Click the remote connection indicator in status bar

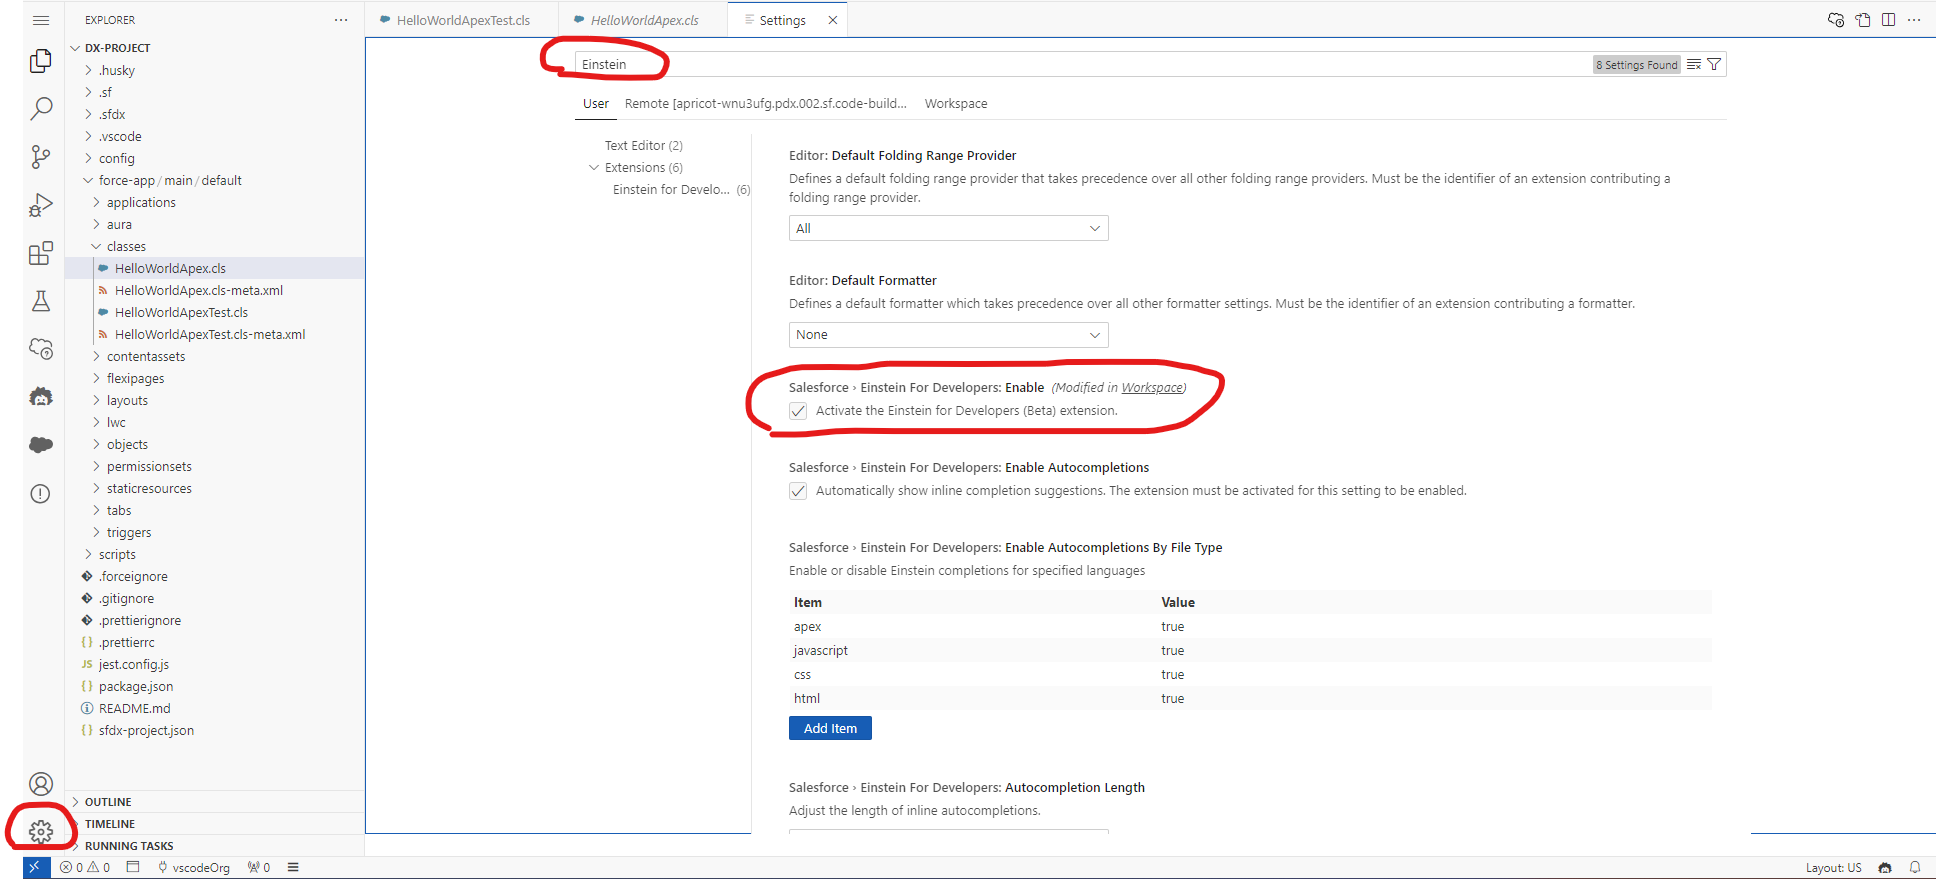click(x=36, y=867)
